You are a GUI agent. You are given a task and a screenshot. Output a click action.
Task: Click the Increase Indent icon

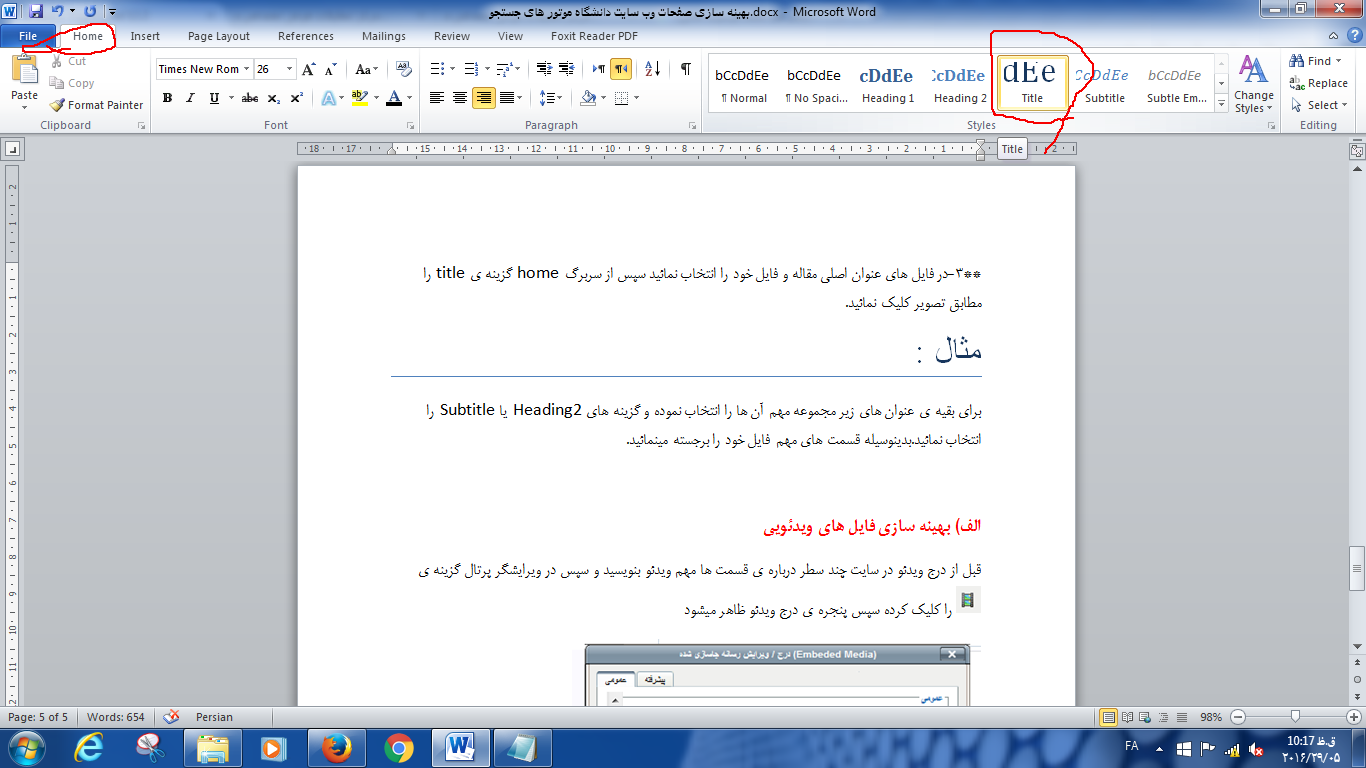tap(567, 69)
